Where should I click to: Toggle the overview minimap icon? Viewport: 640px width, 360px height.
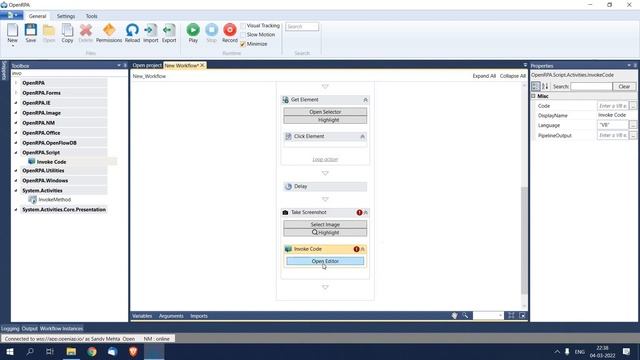[522, 316]
